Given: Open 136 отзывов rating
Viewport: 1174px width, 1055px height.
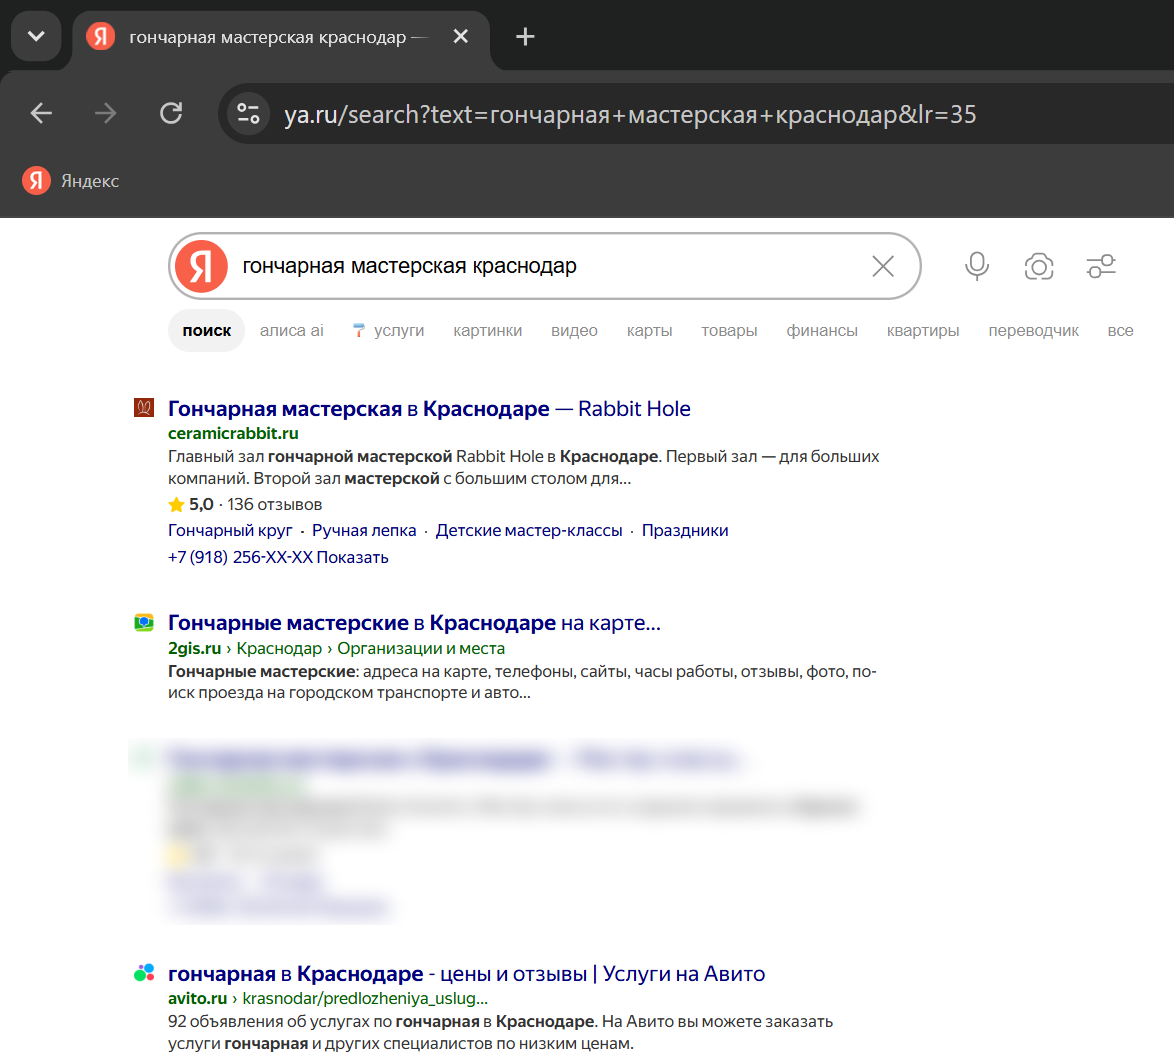Looking at the screenshot, I should click(x=274, y=505).
